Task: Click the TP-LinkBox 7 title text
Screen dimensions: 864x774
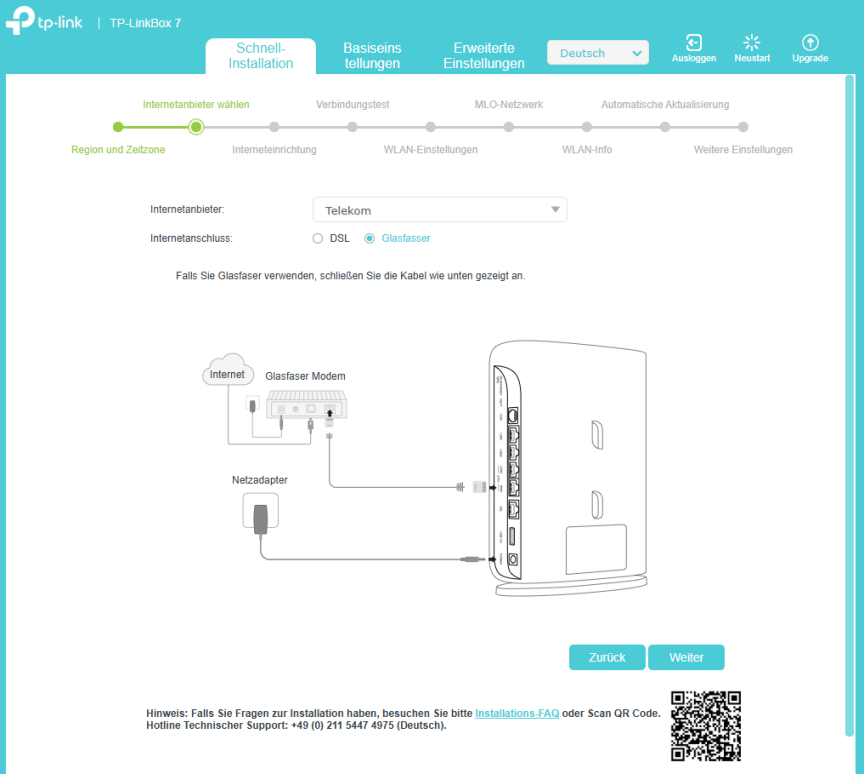Action: 145,23
